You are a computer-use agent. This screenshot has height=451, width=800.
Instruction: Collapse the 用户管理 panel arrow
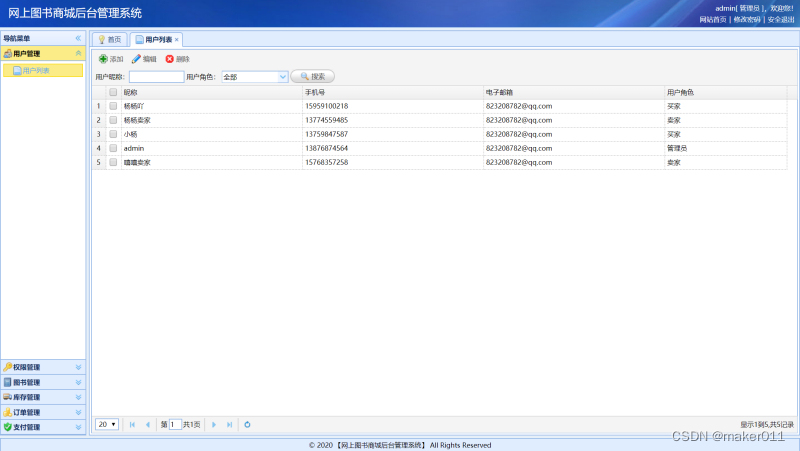click(78, 53)
